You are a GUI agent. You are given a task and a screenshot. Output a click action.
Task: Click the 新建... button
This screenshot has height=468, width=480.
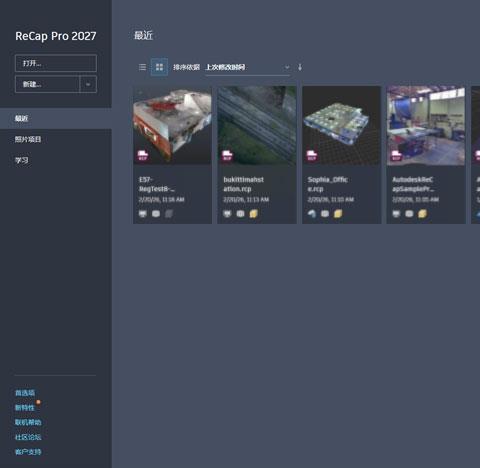coord(47,84)
